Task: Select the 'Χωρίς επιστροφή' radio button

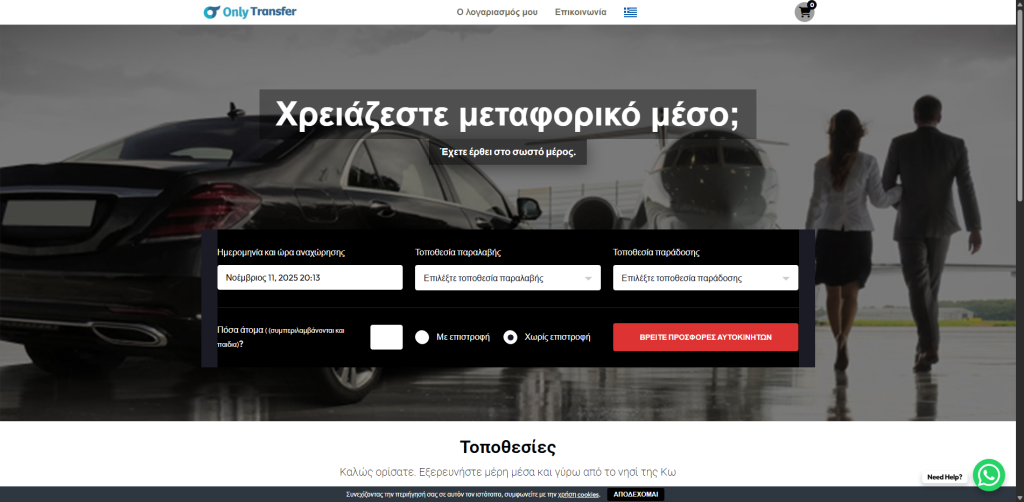Action: 510,337
